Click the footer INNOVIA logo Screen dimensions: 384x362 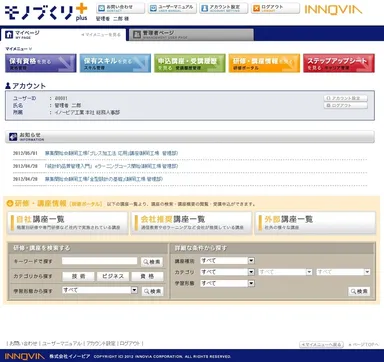[x=24, y=356]
